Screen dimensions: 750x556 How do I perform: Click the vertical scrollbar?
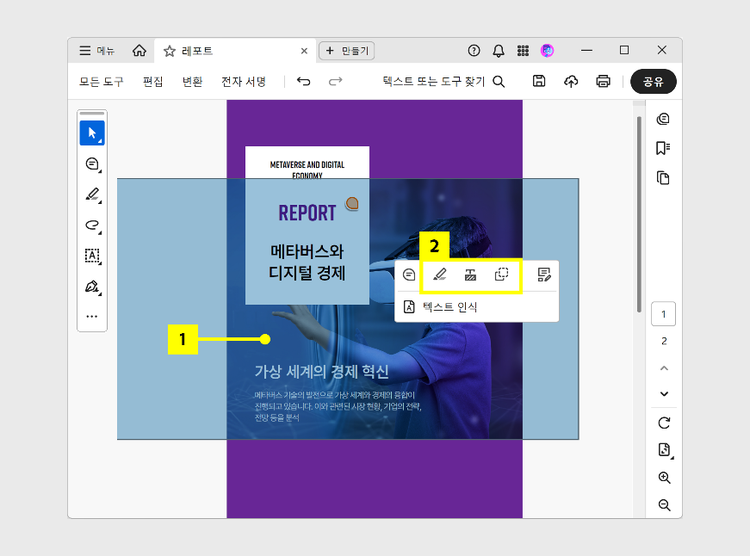click(x=639, y=214)
